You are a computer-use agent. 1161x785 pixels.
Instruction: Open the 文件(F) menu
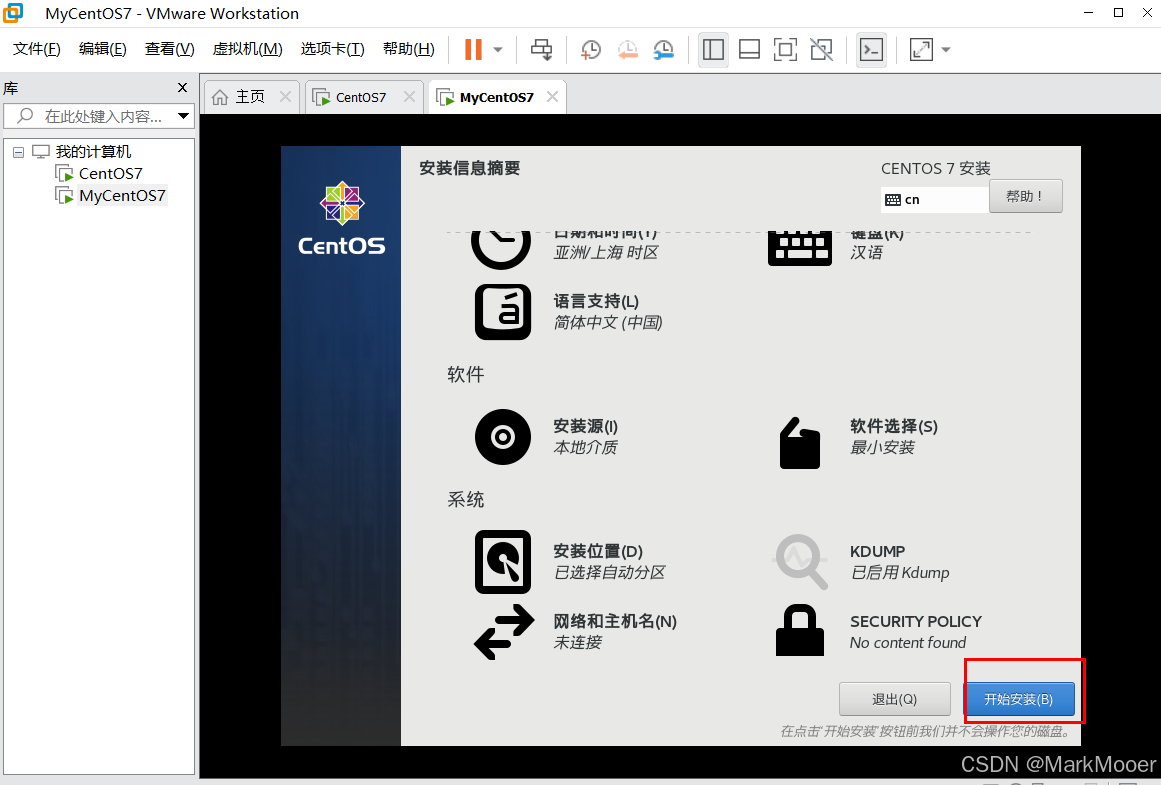[37, 49]
